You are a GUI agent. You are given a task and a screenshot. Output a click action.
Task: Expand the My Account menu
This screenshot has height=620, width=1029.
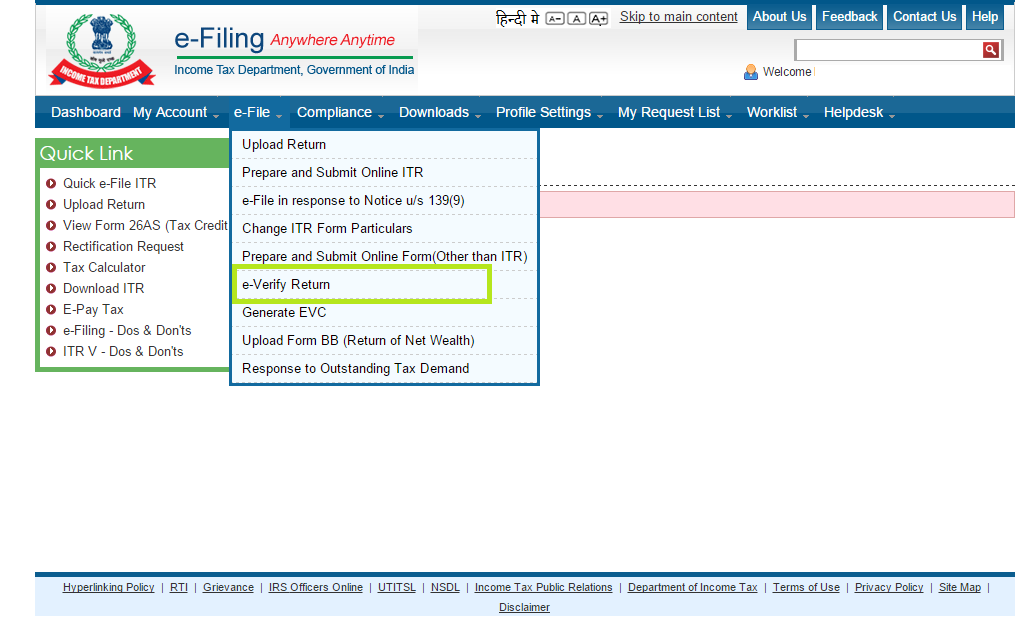tap(175, 112)
